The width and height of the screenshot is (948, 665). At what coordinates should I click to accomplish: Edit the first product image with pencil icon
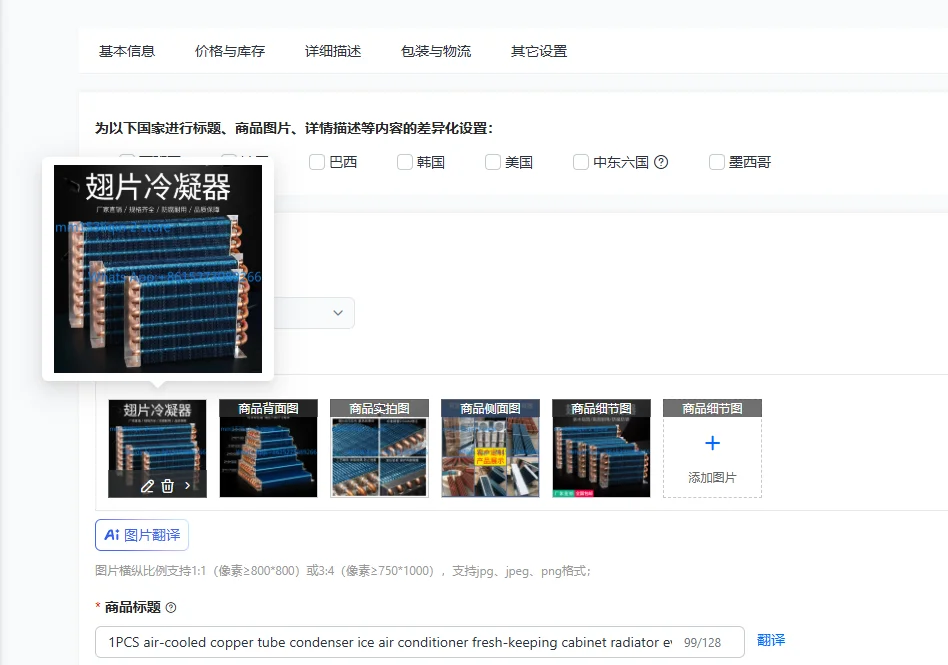point(147,486)
